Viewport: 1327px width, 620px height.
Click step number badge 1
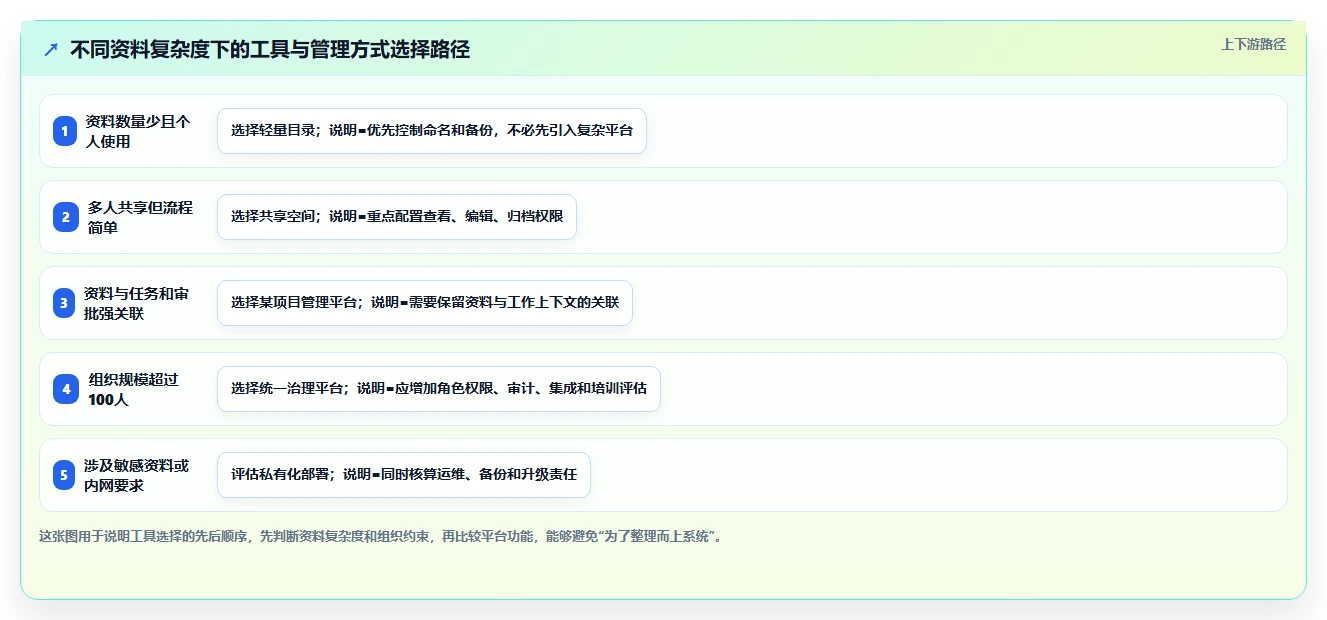tap(64, 131)
